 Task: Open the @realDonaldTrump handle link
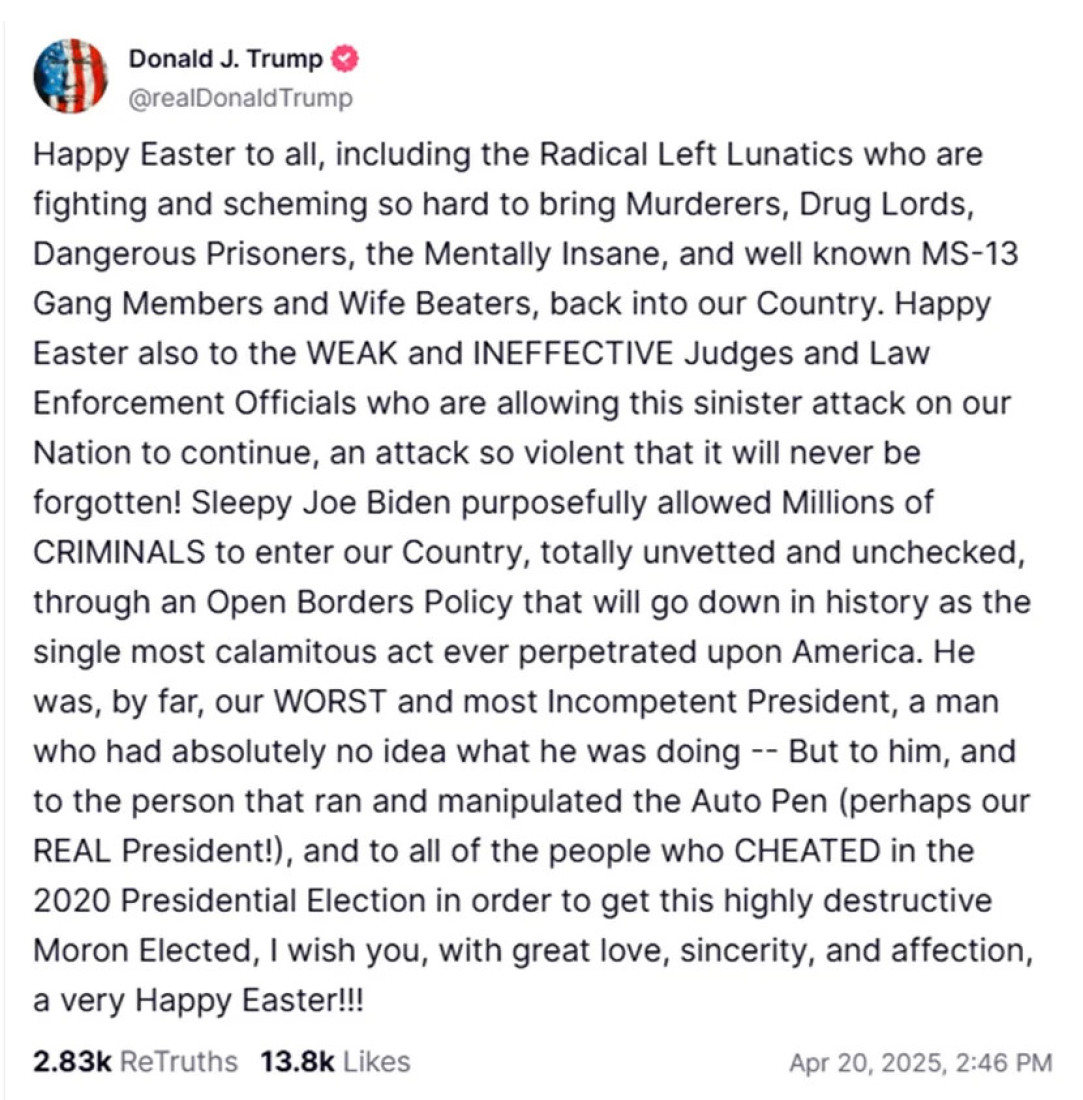240,98
